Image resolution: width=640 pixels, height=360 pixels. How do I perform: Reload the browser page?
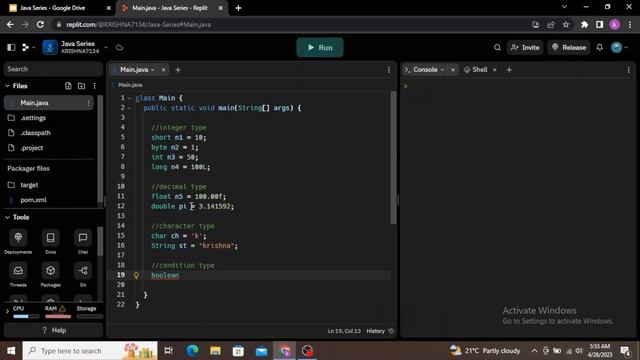pyautogui.click(x=40, y=24)
